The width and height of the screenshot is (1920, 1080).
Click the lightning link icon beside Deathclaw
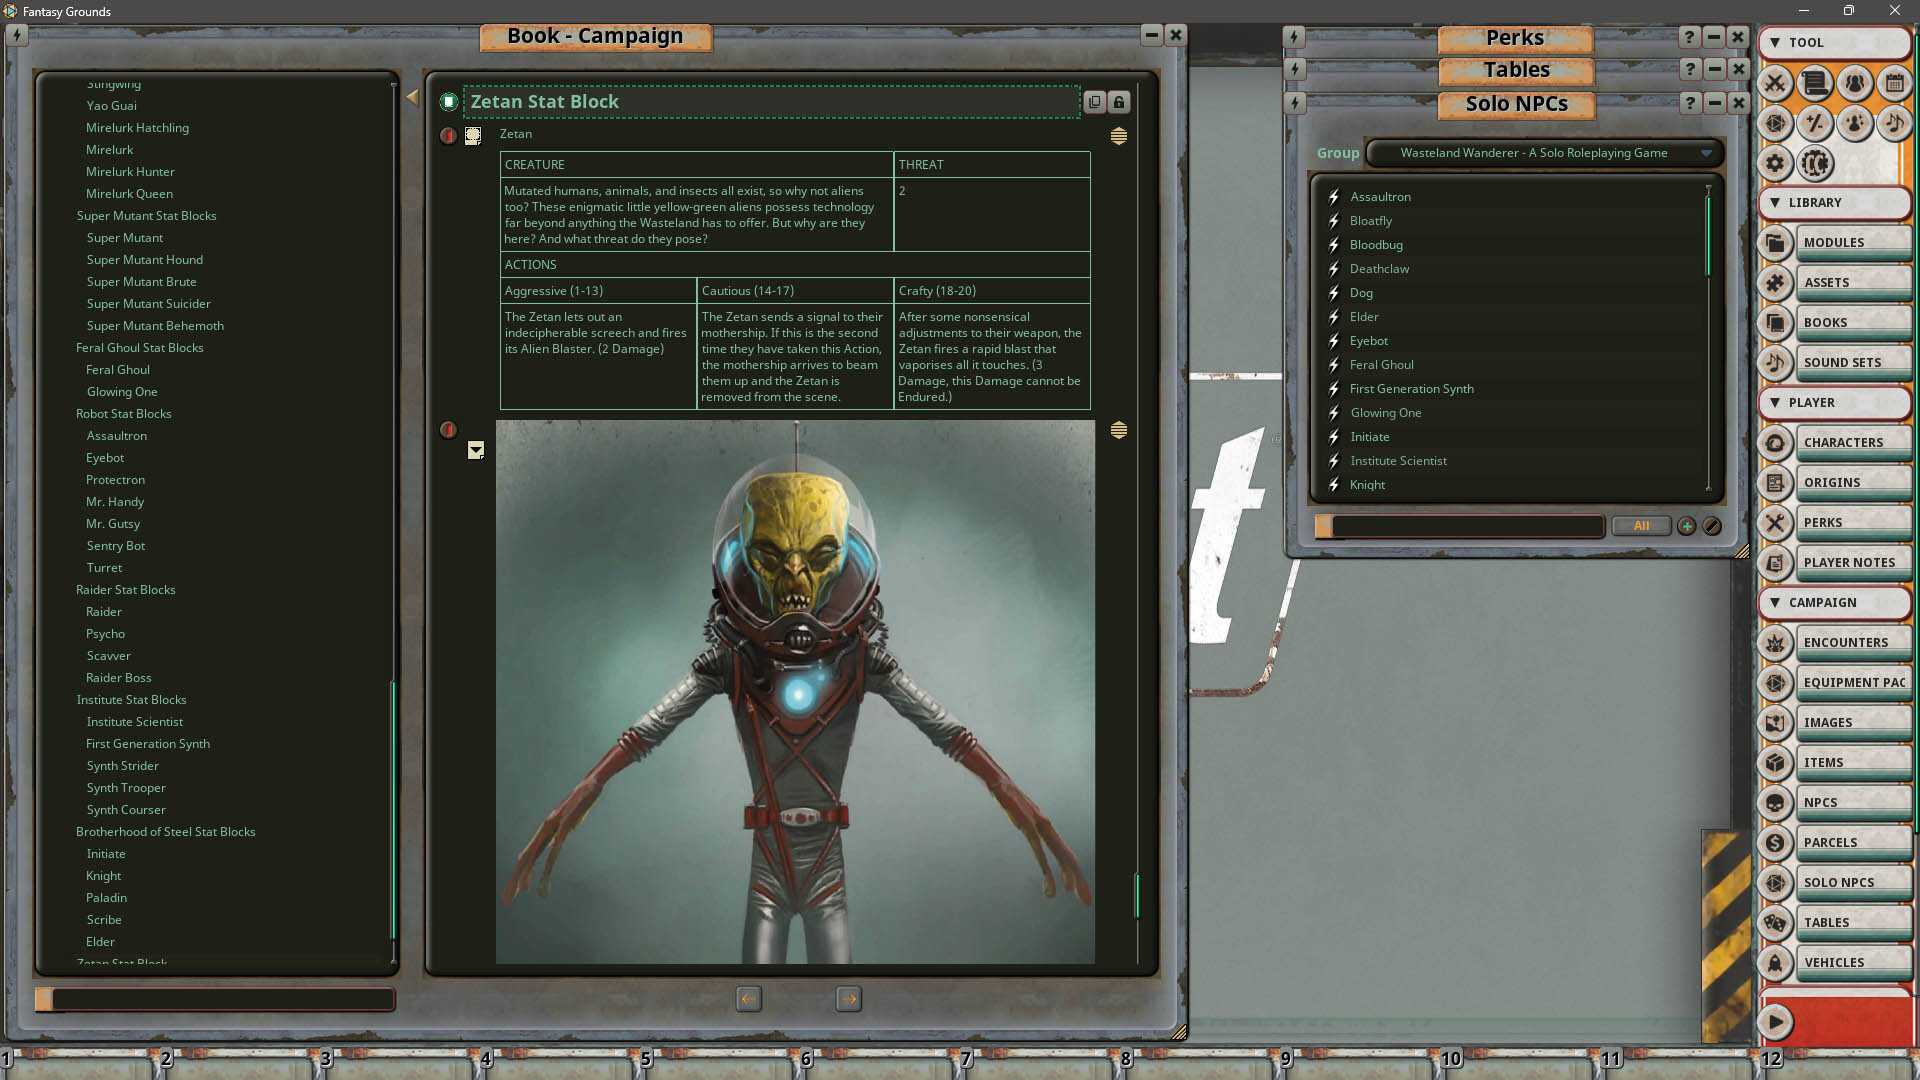tap(1333, 269)
